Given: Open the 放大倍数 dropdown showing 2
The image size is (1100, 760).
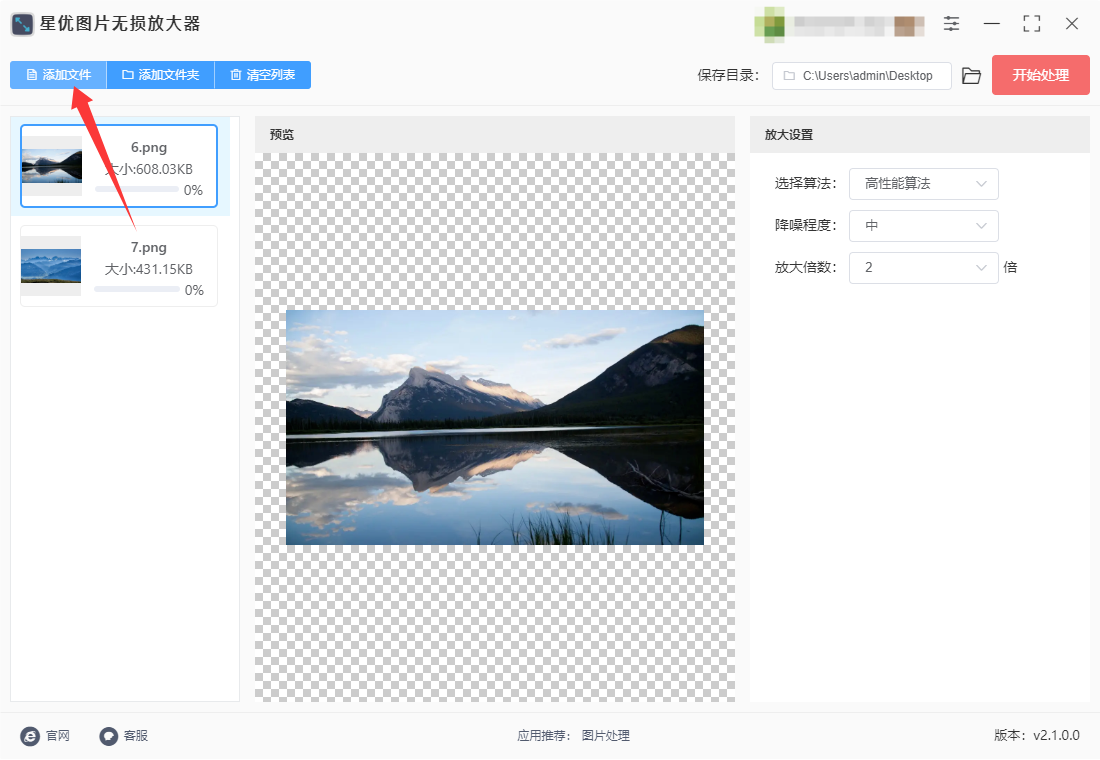Looking at the screenshot, I should pos(923,267).
